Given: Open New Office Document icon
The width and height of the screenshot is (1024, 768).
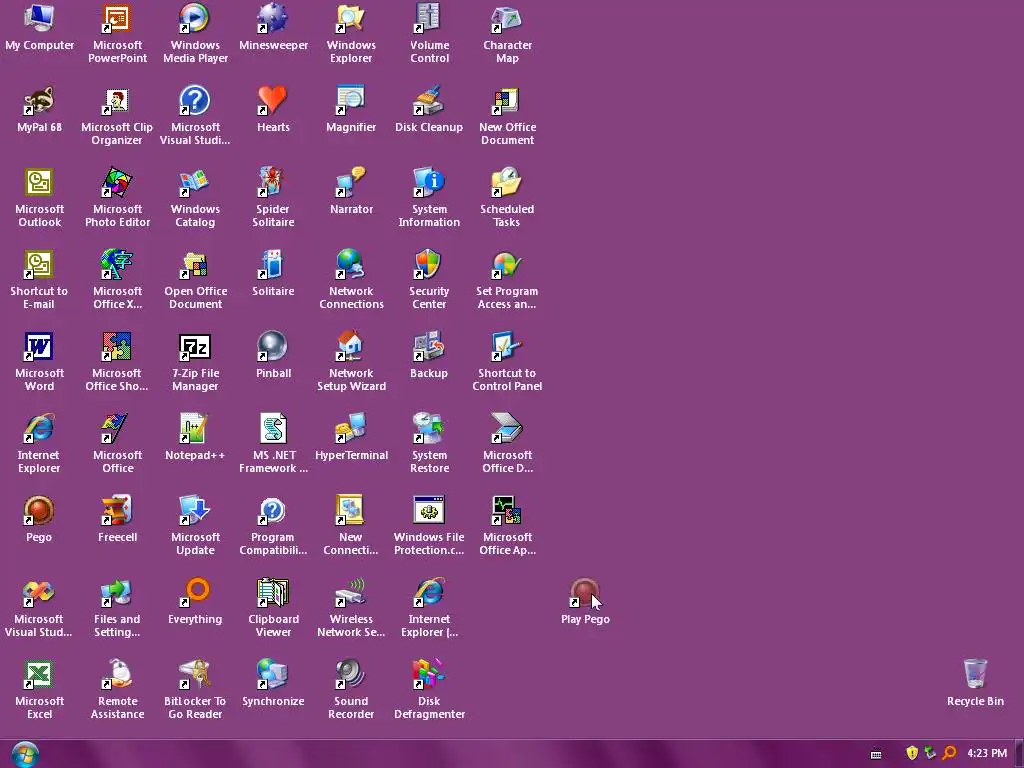Looking at the screenshot, I should coord(507,101).
